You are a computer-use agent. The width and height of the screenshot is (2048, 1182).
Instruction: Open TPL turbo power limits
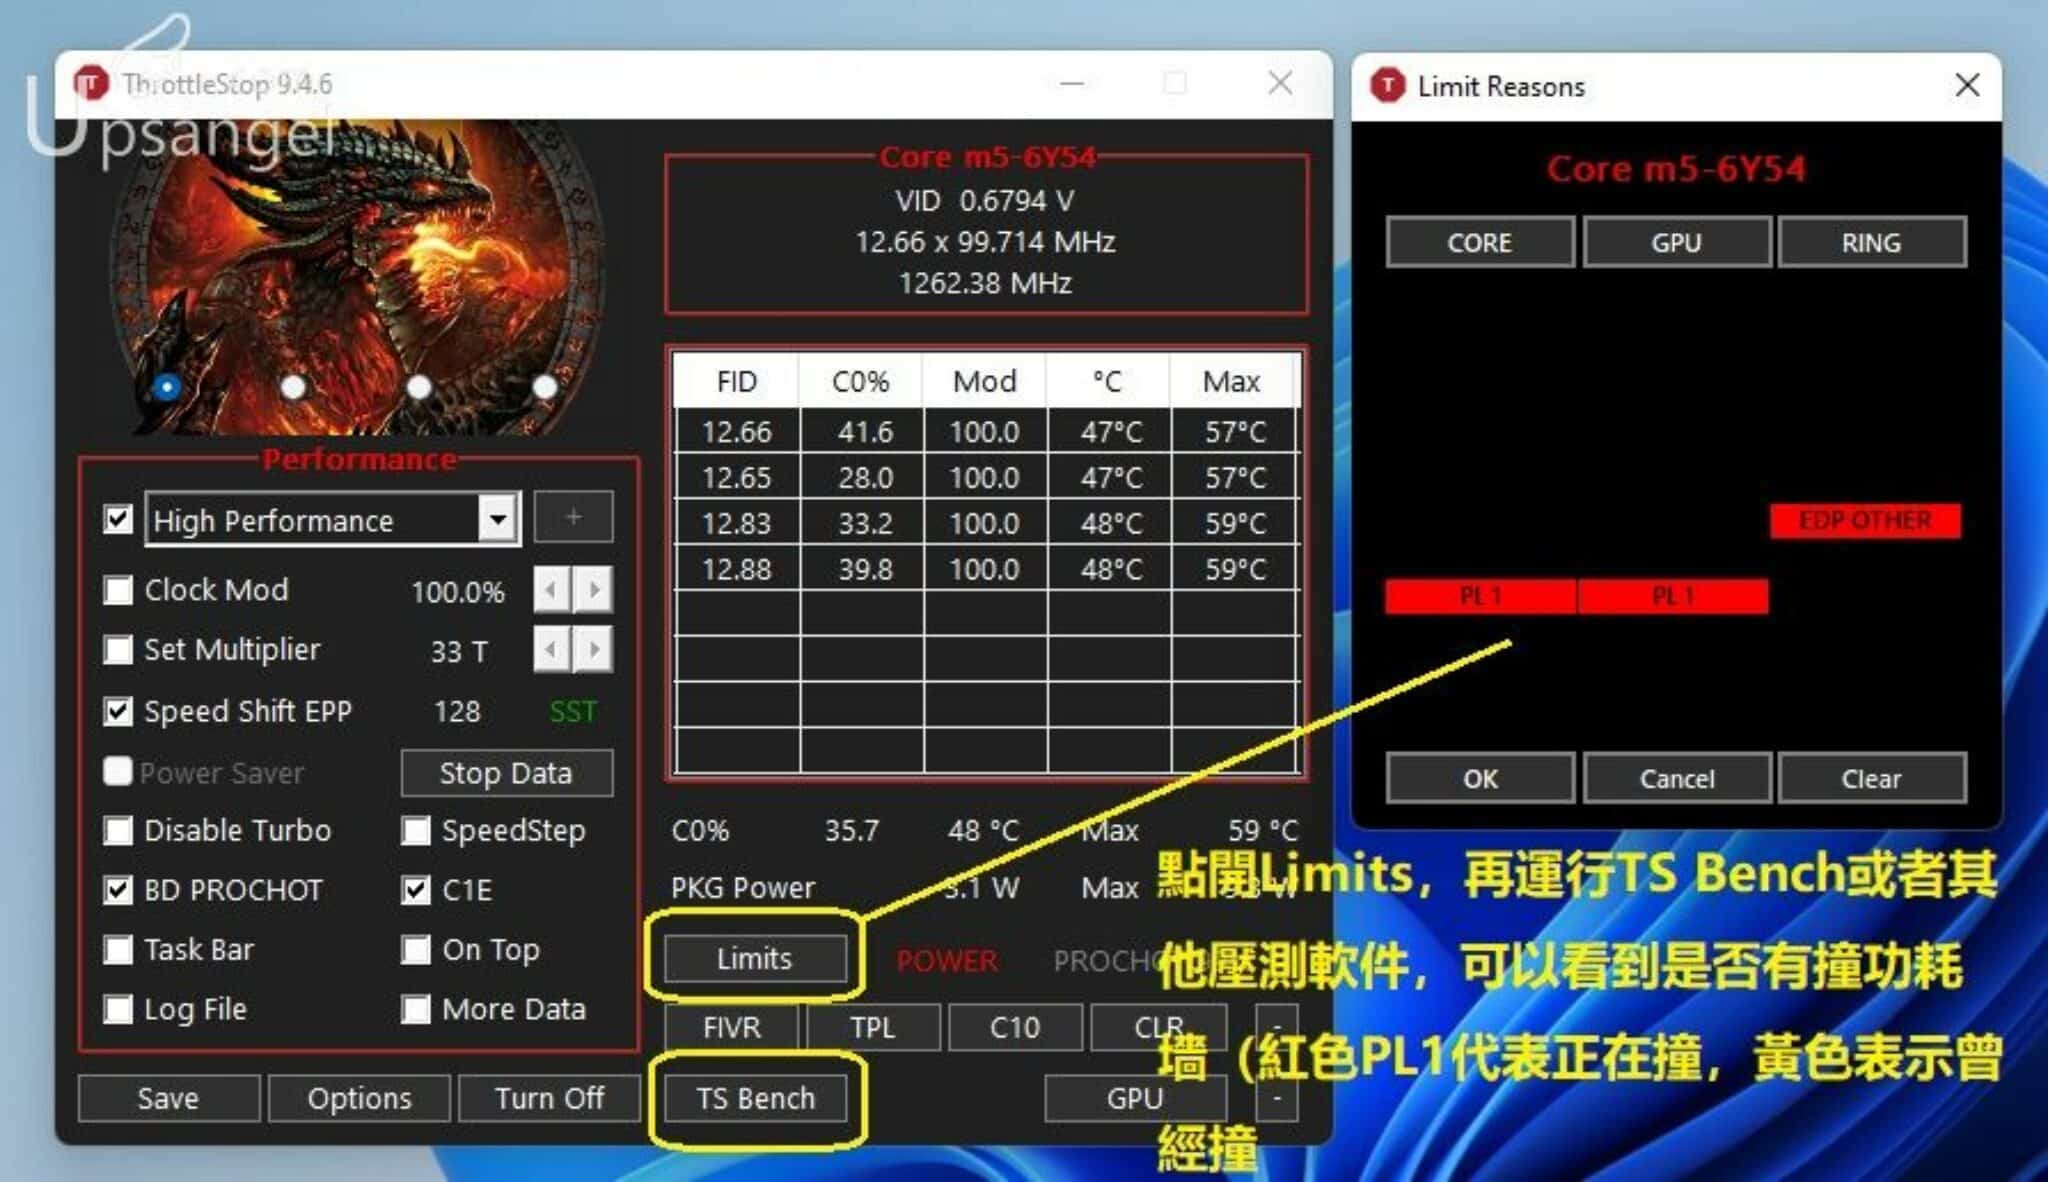tap(873, 1027)
